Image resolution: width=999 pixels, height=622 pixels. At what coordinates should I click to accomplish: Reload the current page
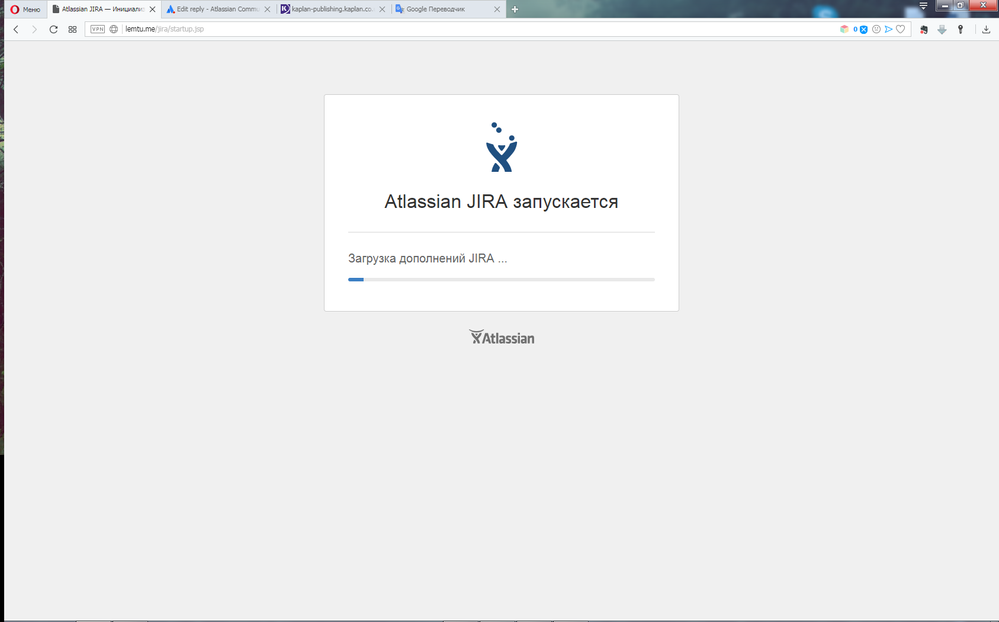[54, 29]
